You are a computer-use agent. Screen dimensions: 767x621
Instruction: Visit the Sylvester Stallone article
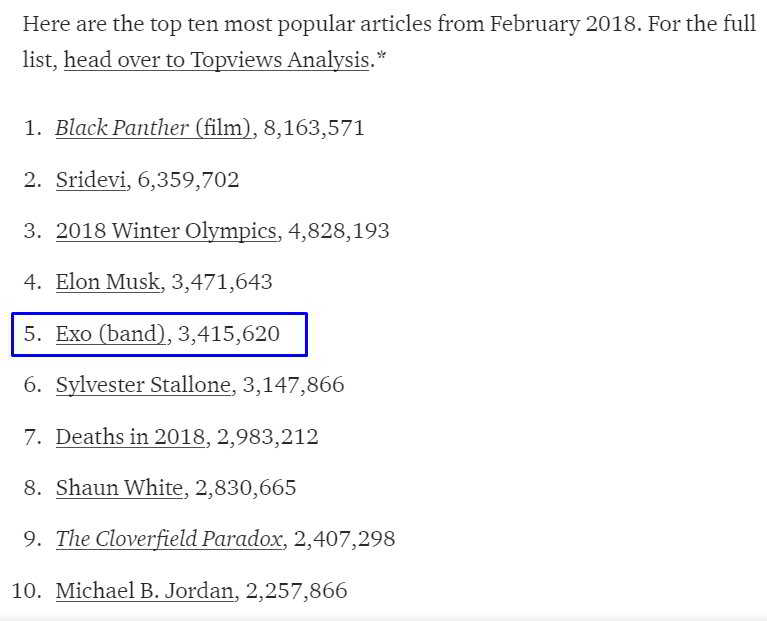coord(144,385)
